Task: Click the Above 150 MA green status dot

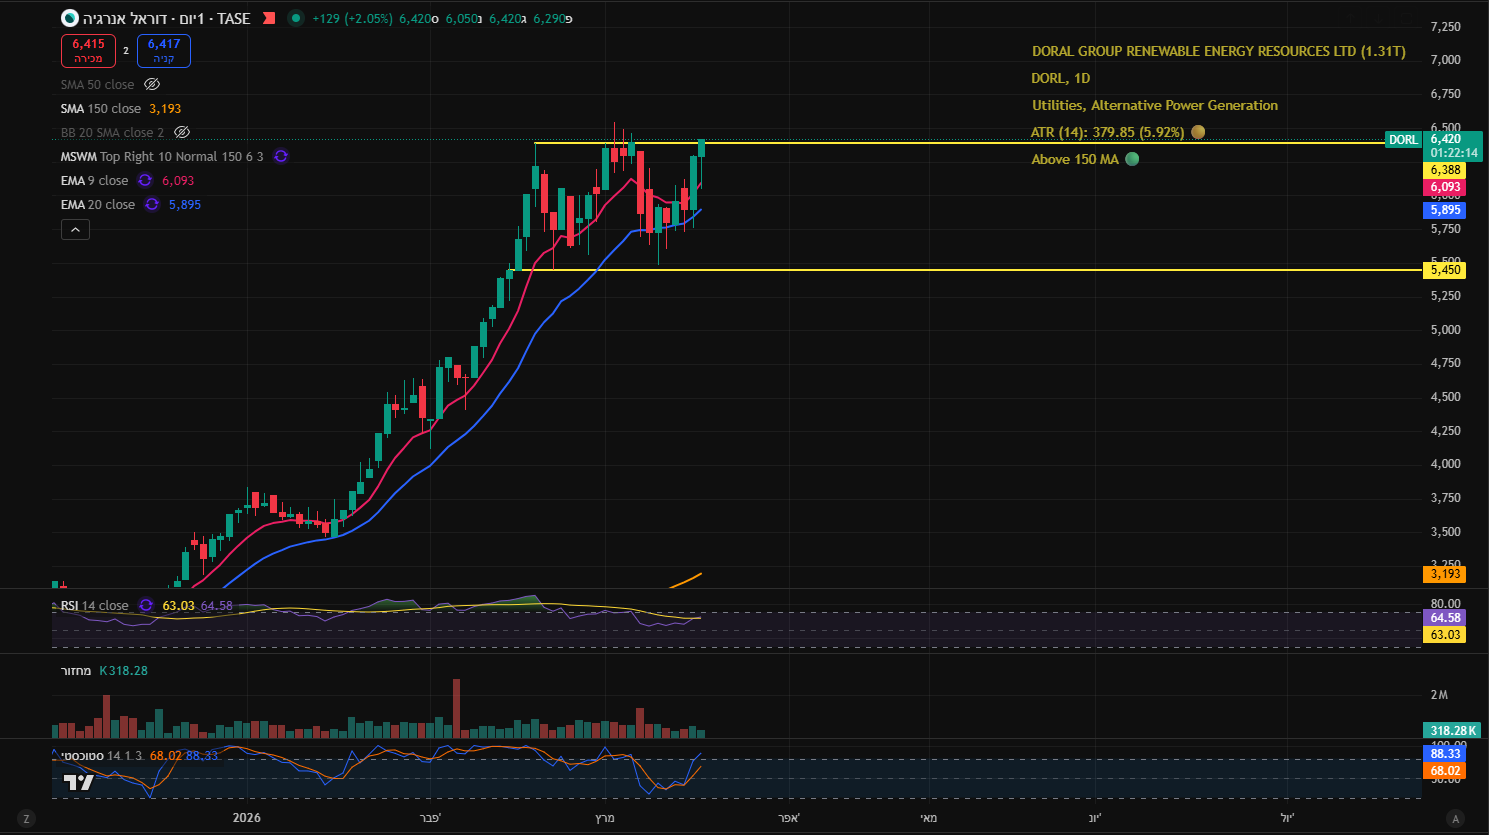Action: (1132, 159)
